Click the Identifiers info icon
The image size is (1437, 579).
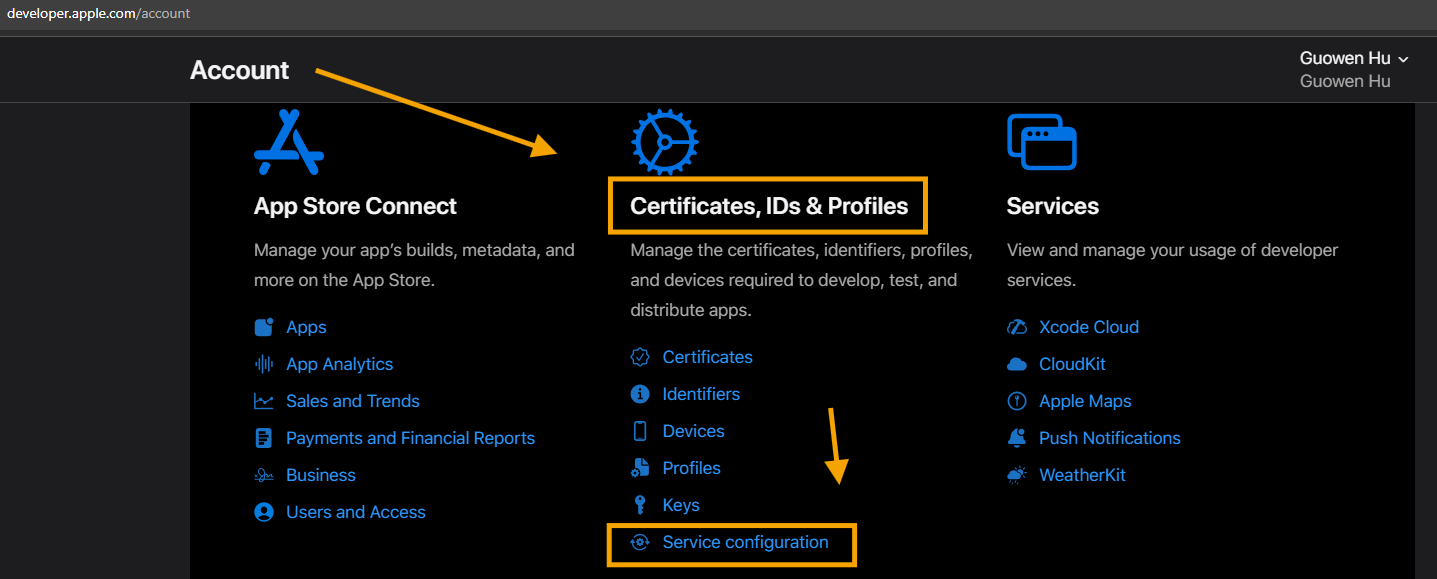tap(640, 394)
